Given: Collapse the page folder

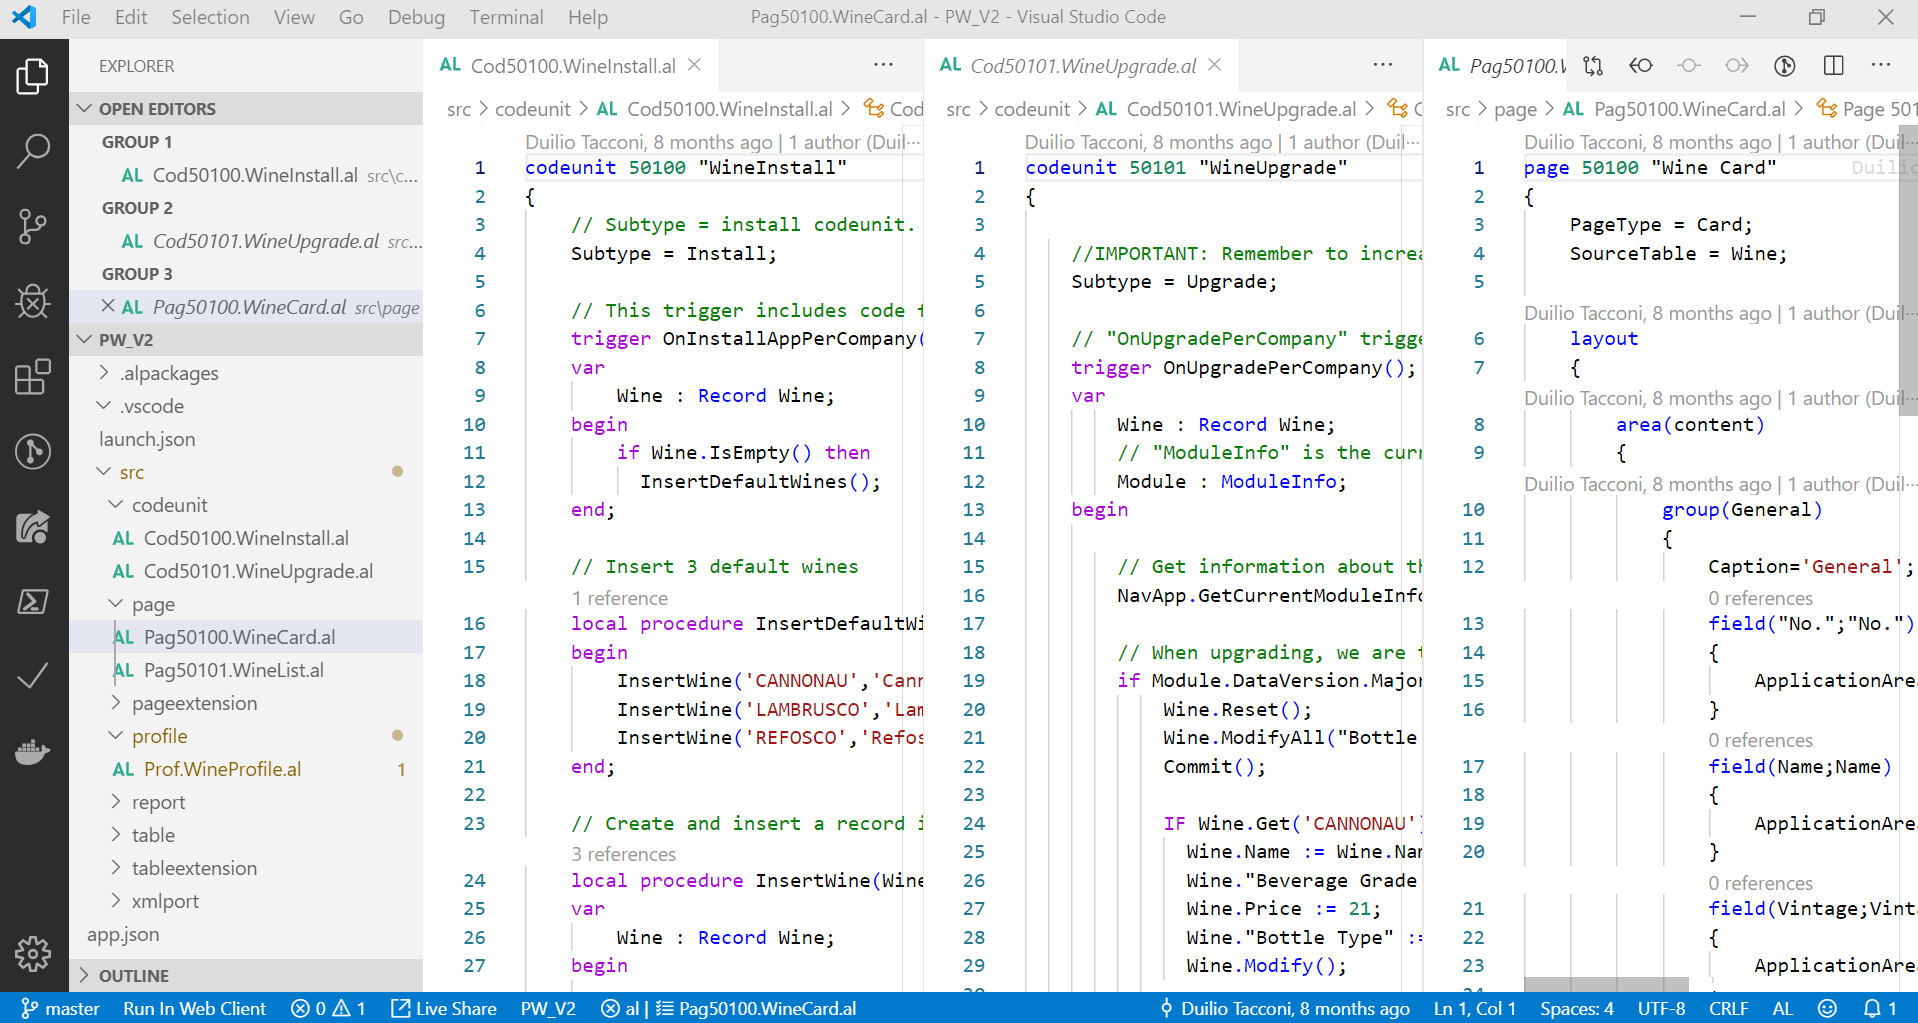Looking at the screenshot, I should [x=246, y=604].
